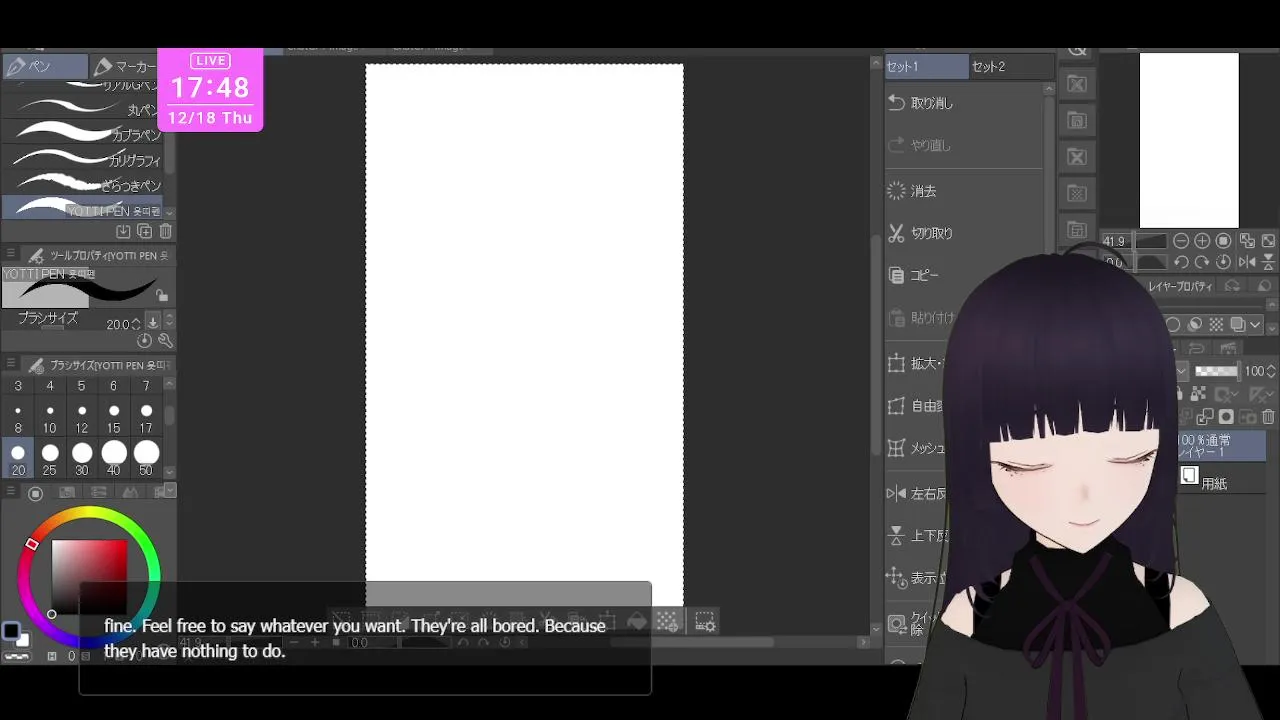Click 貼り付け paste in quick access
The image size is (1280, 720).
921,318
